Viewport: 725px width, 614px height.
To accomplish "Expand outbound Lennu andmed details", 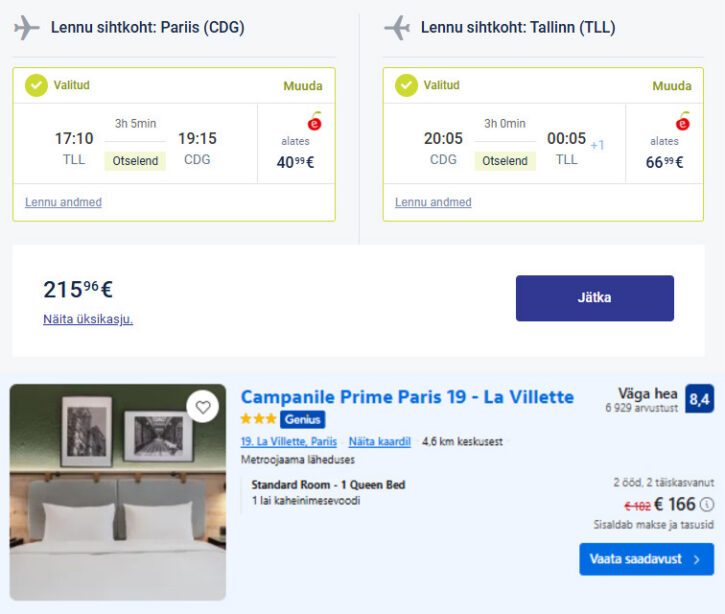I will coord(63,202).
